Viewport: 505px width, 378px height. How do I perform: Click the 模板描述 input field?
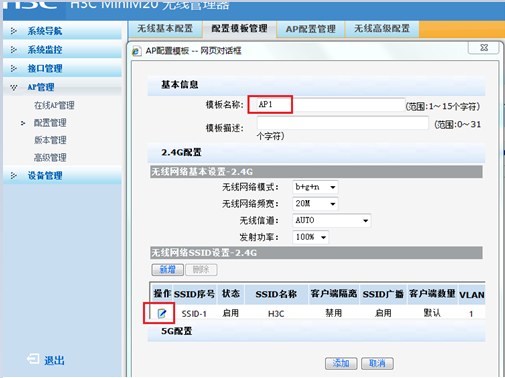[x=342, y=123]
